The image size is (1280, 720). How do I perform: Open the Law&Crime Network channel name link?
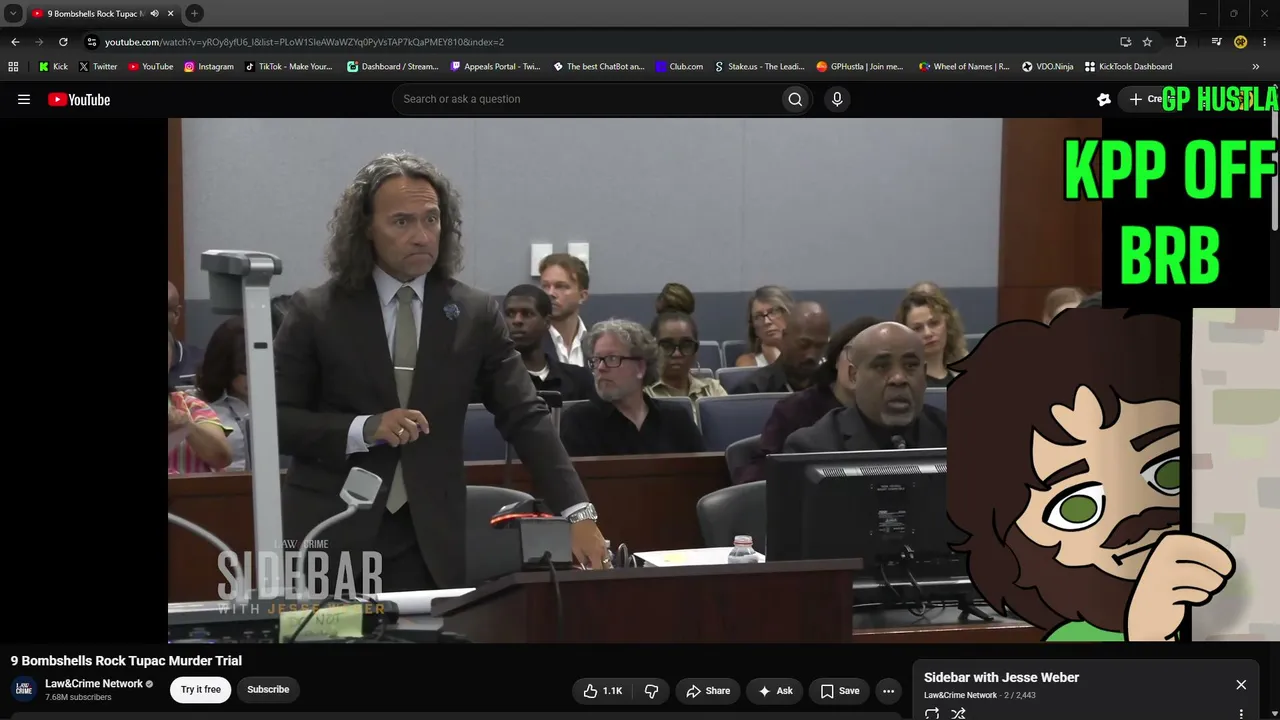coord(94,684)
